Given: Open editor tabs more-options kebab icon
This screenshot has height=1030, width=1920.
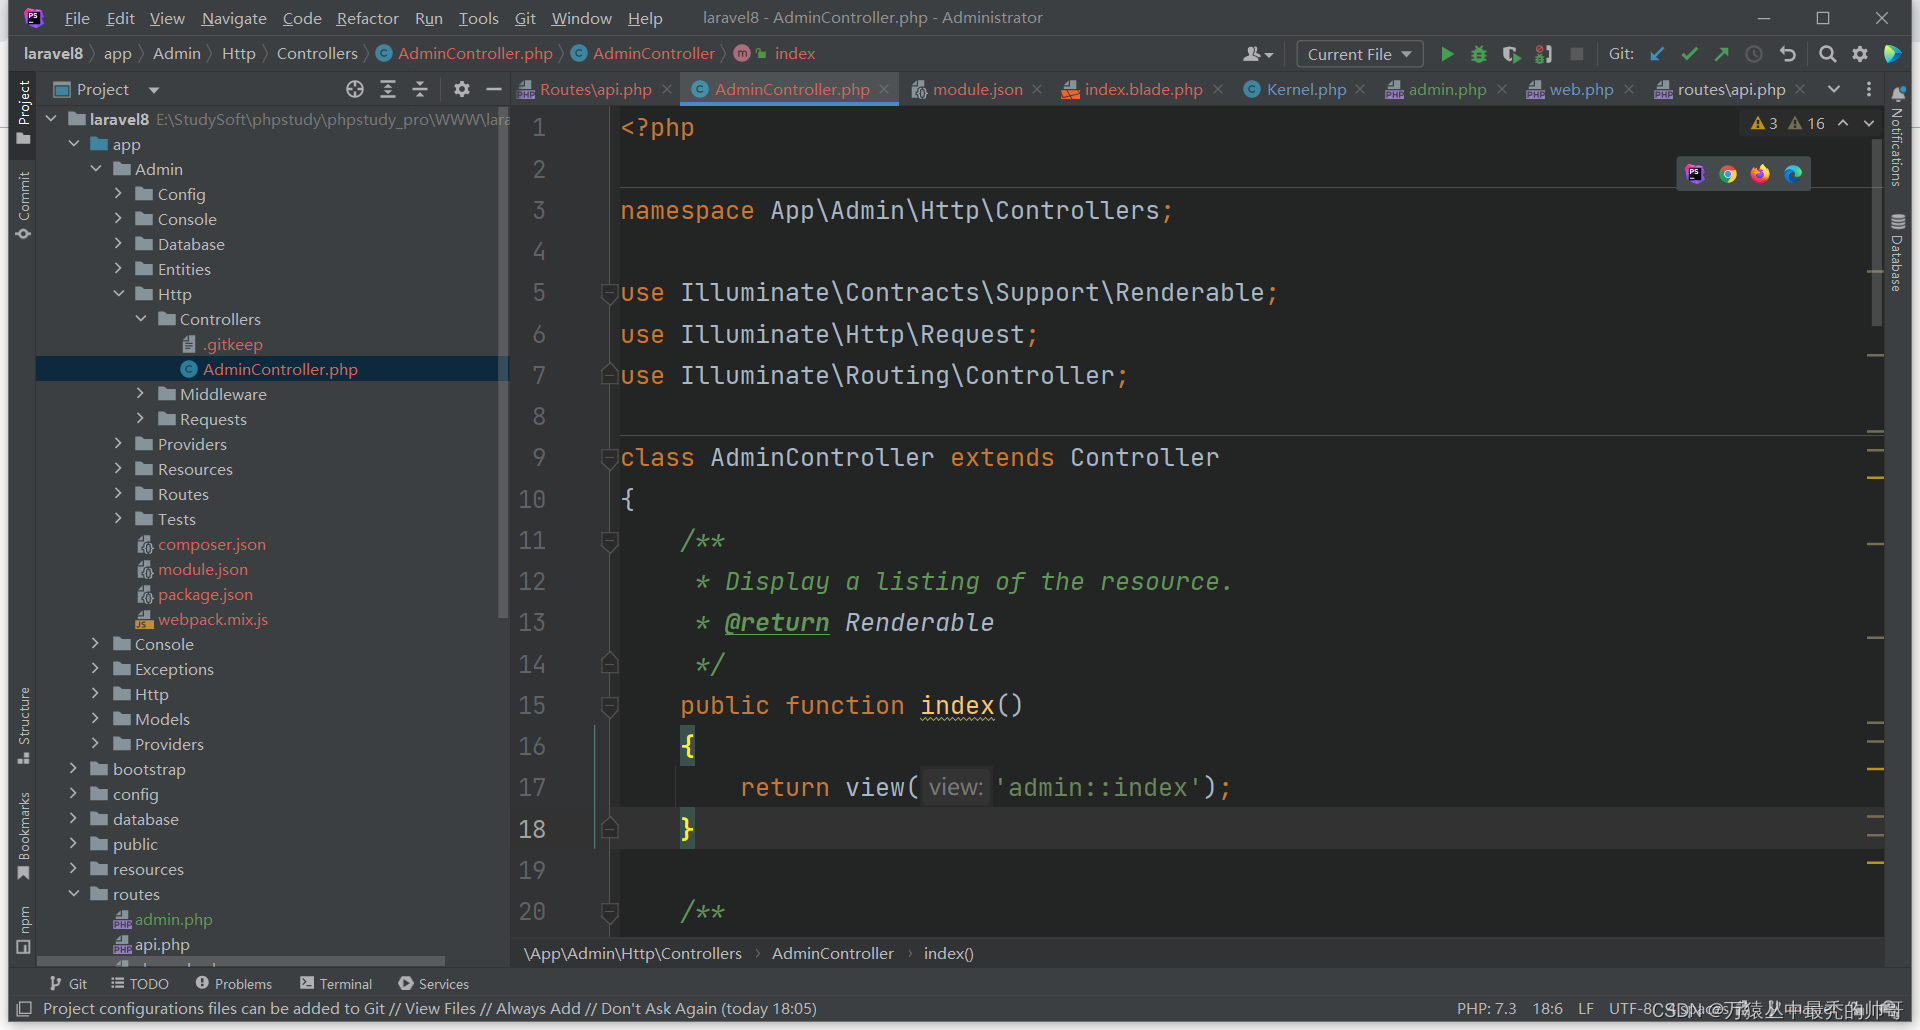Looking at the screenshot, I should click(x=1868, y=89).
